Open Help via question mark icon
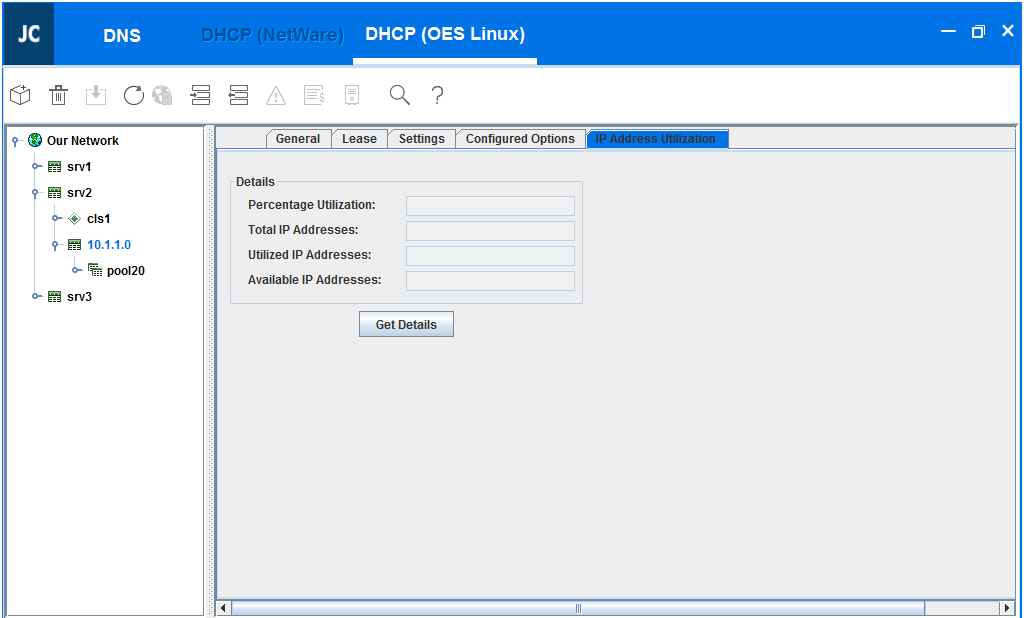 [437, 95]
